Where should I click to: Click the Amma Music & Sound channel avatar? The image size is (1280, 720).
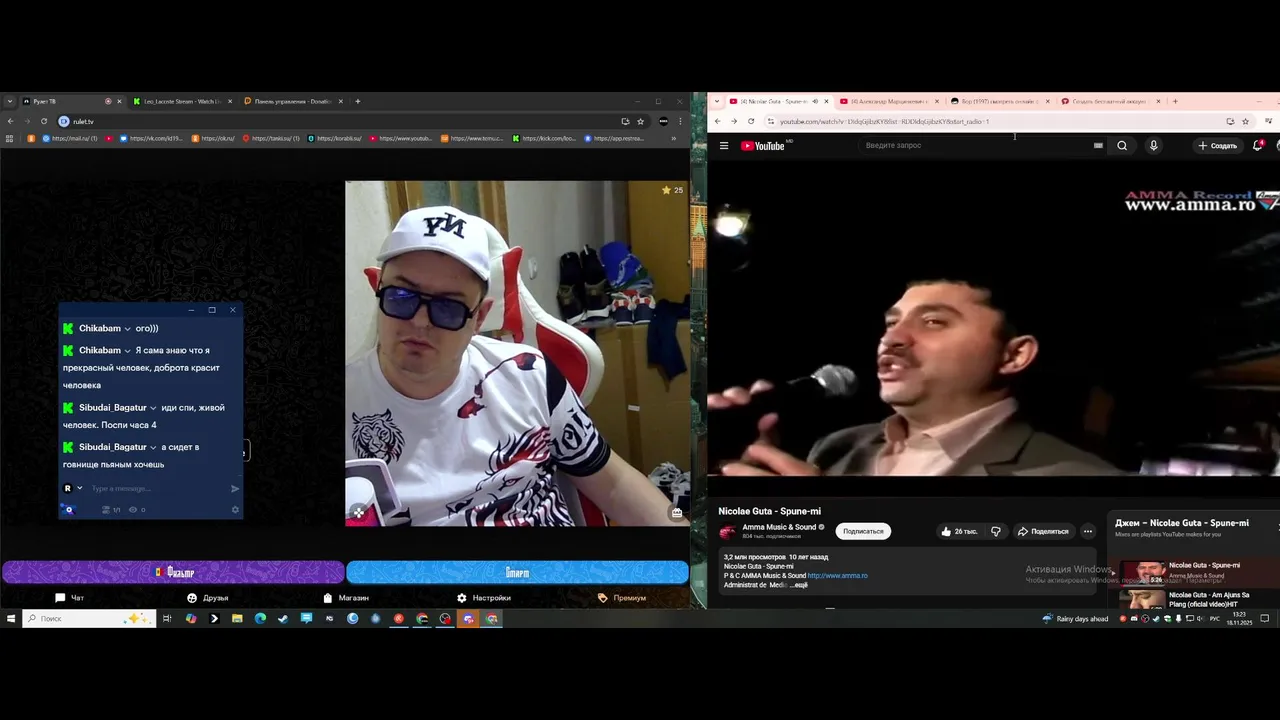pos(727,531)
